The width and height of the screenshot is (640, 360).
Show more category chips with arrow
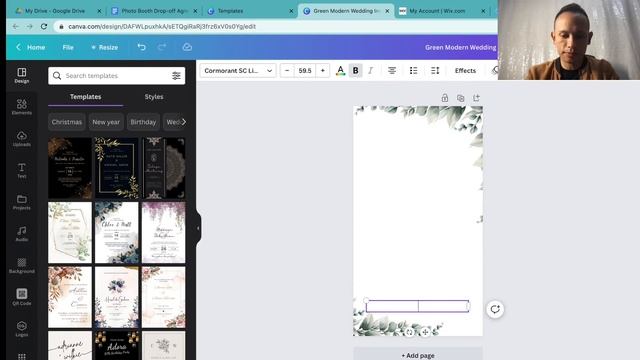tap(184, 122)
